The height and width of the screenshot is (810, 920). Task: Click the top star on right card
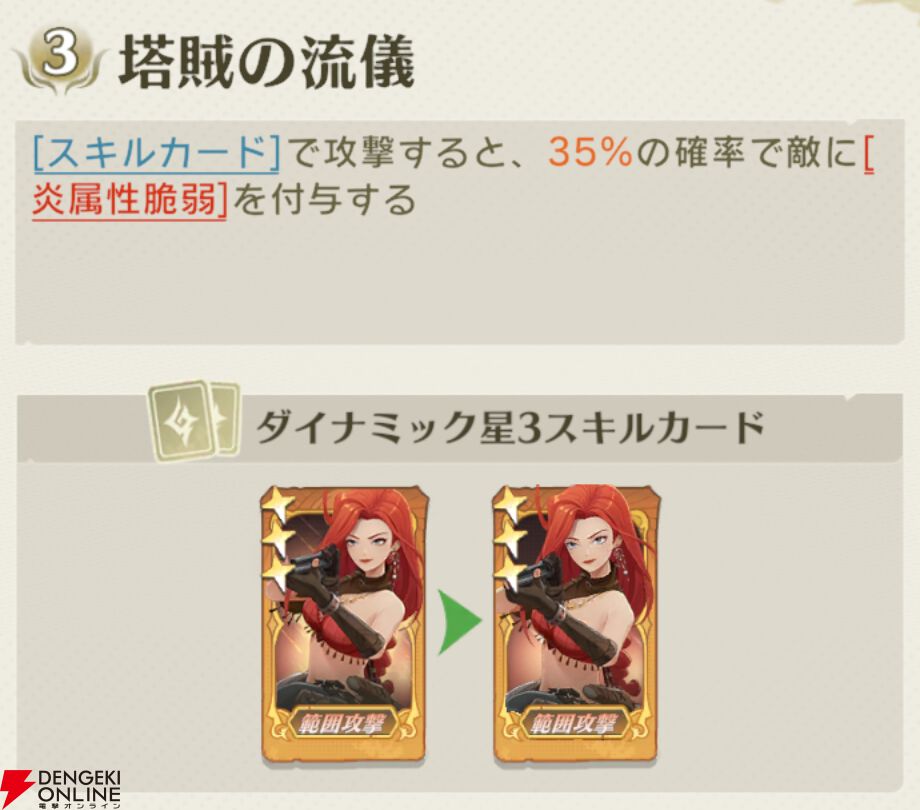coord(509,503)
